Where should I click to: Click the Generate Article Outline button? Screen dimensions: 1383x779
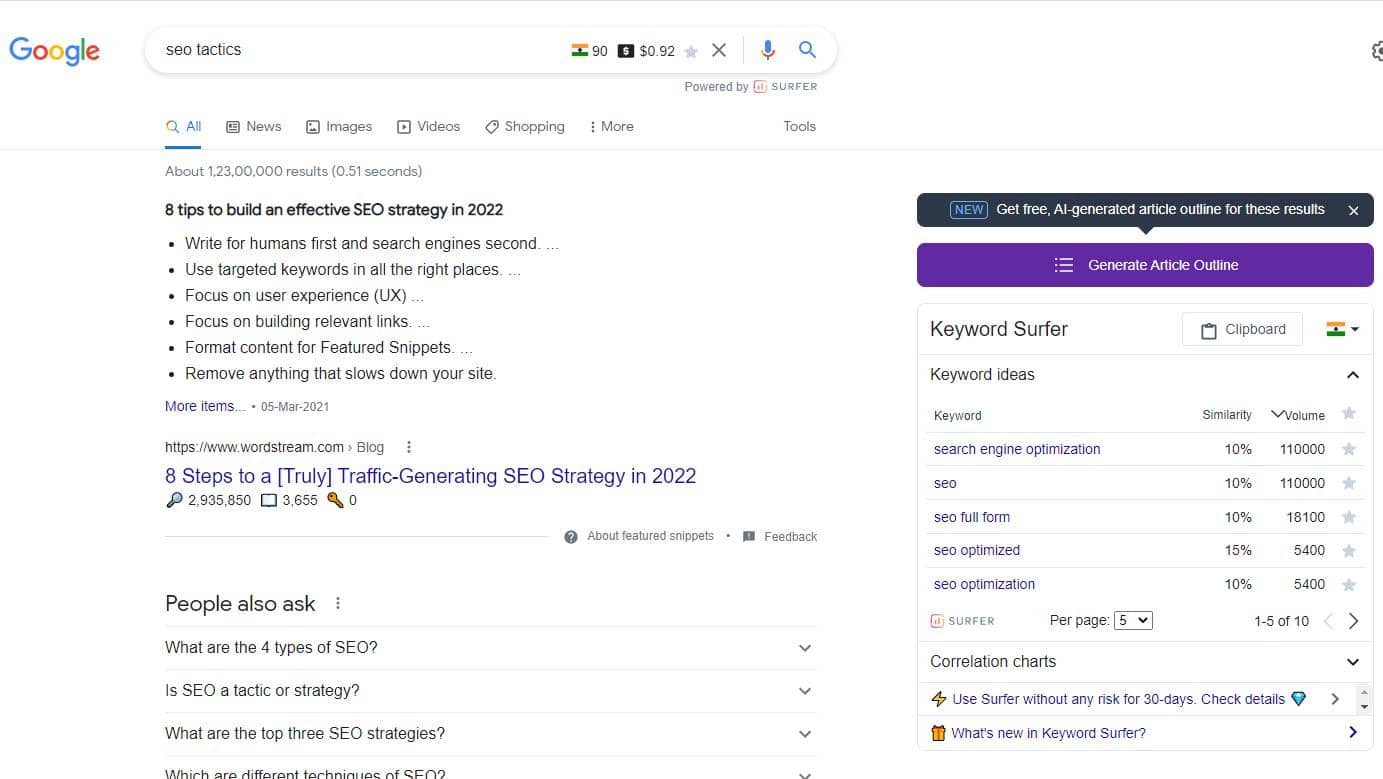[x=1145, y=265]
